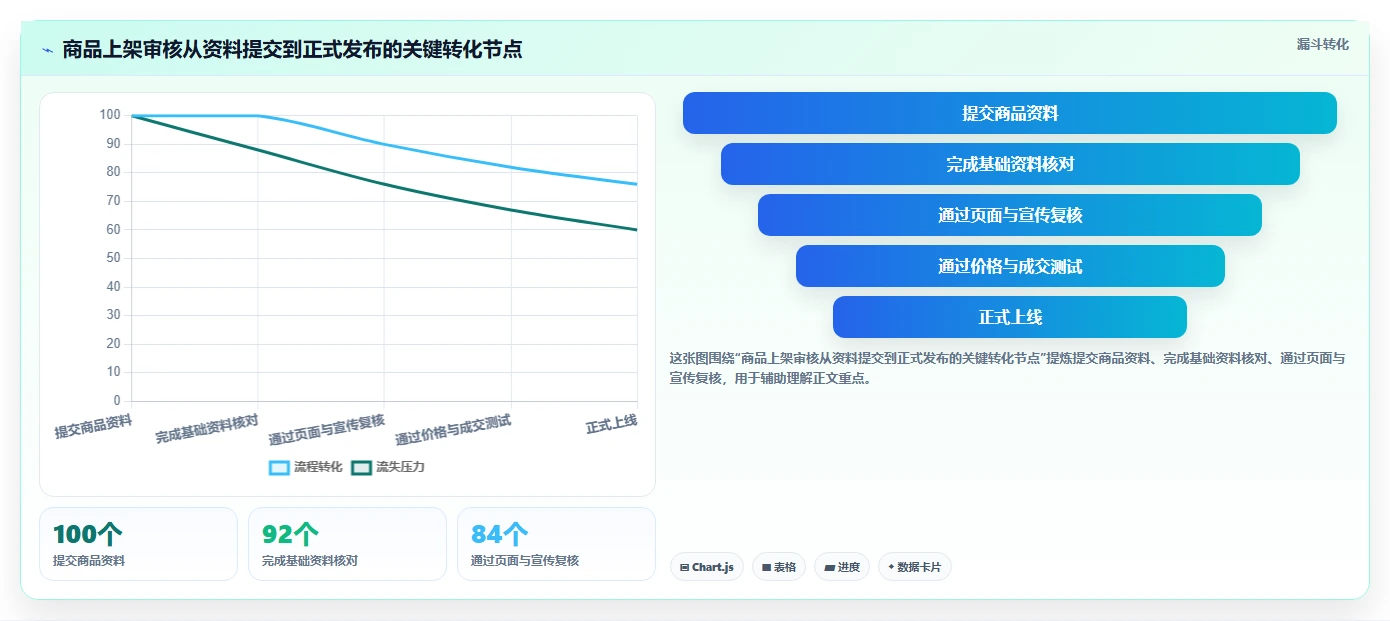Viewport: 1390px width, 621px height.
Task: Toggle the 流失压力 legend entry
Action: (x=388, y=467)
